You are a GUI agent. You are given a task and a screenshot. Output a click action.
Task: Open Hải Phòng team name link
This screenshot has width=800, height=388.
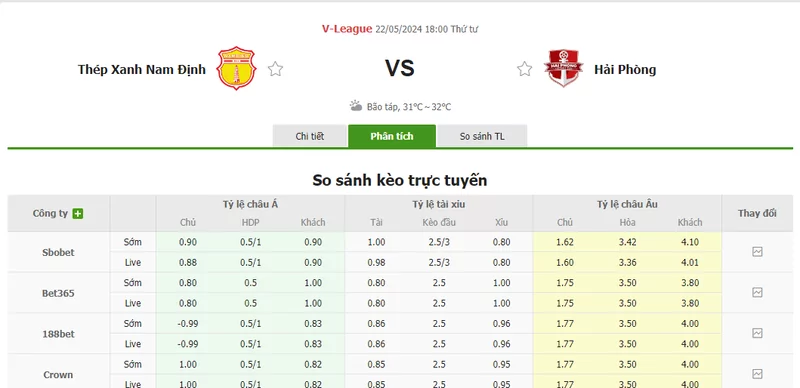625,69
